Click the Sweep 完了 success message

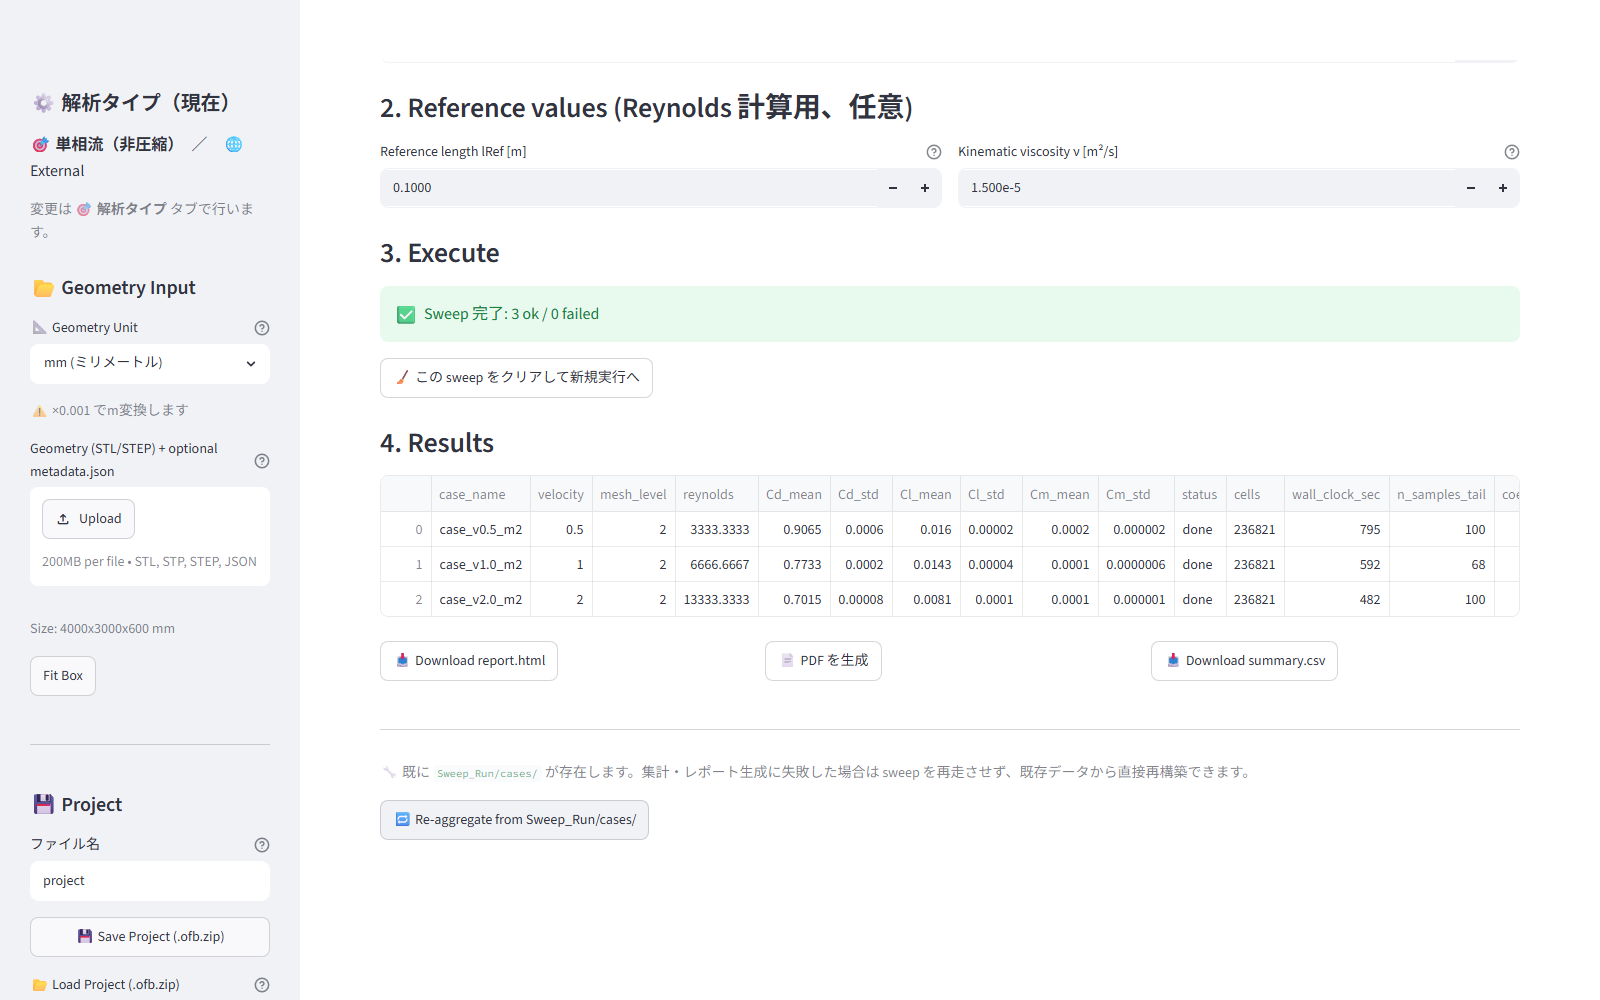click(950, 314)
